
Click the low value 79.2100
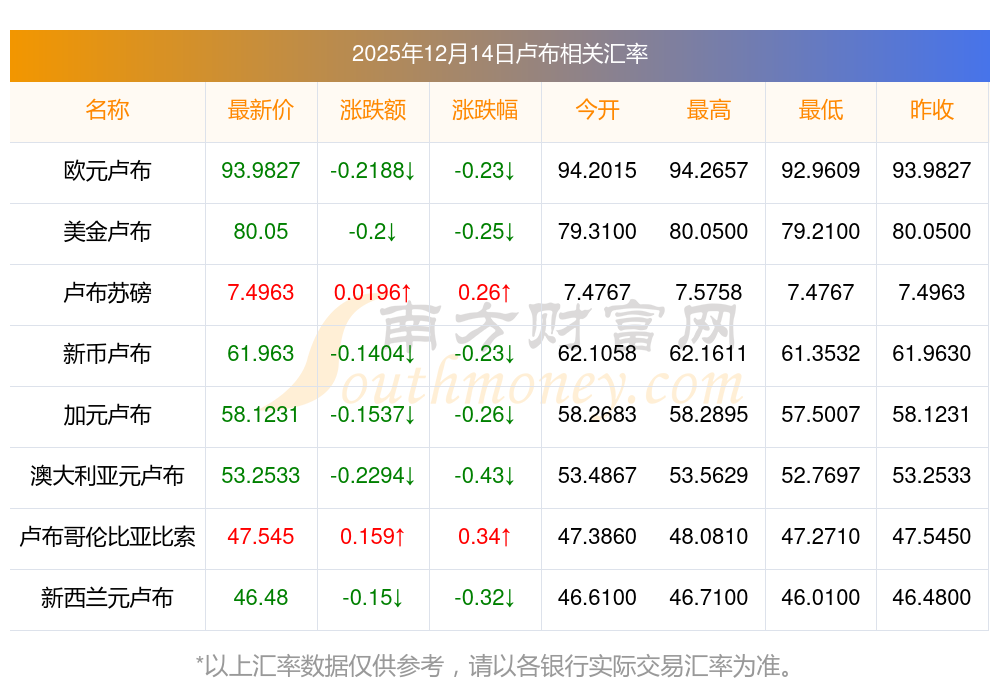pyautogui.click(x=821, y=231)
